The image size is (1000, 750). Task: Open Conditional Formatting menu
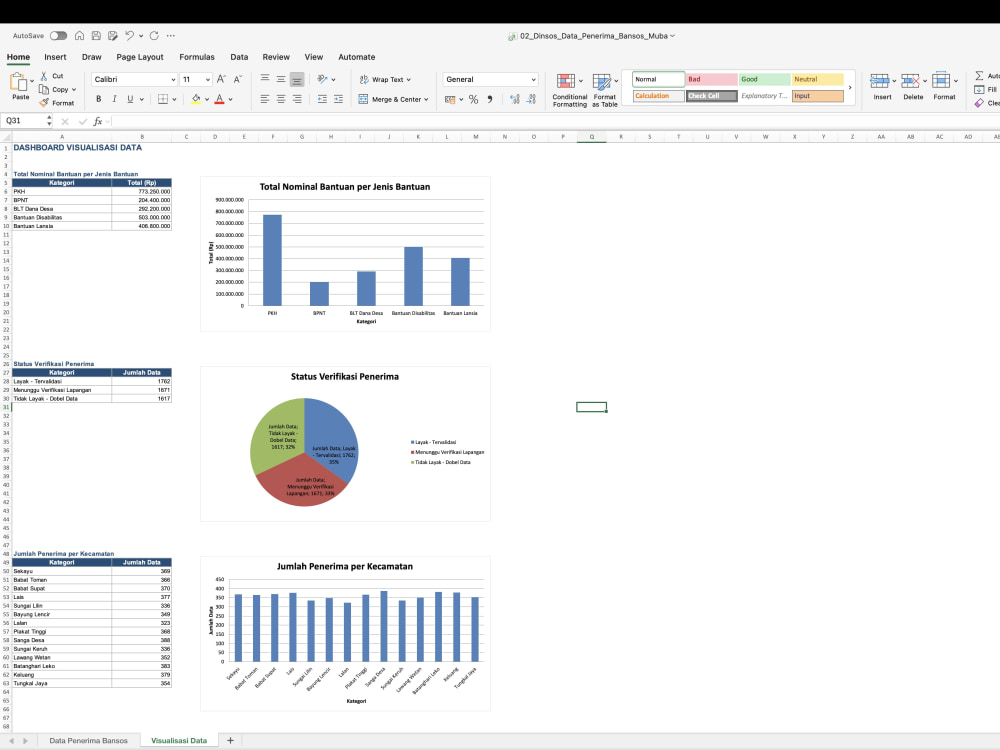tap(570, 89)
